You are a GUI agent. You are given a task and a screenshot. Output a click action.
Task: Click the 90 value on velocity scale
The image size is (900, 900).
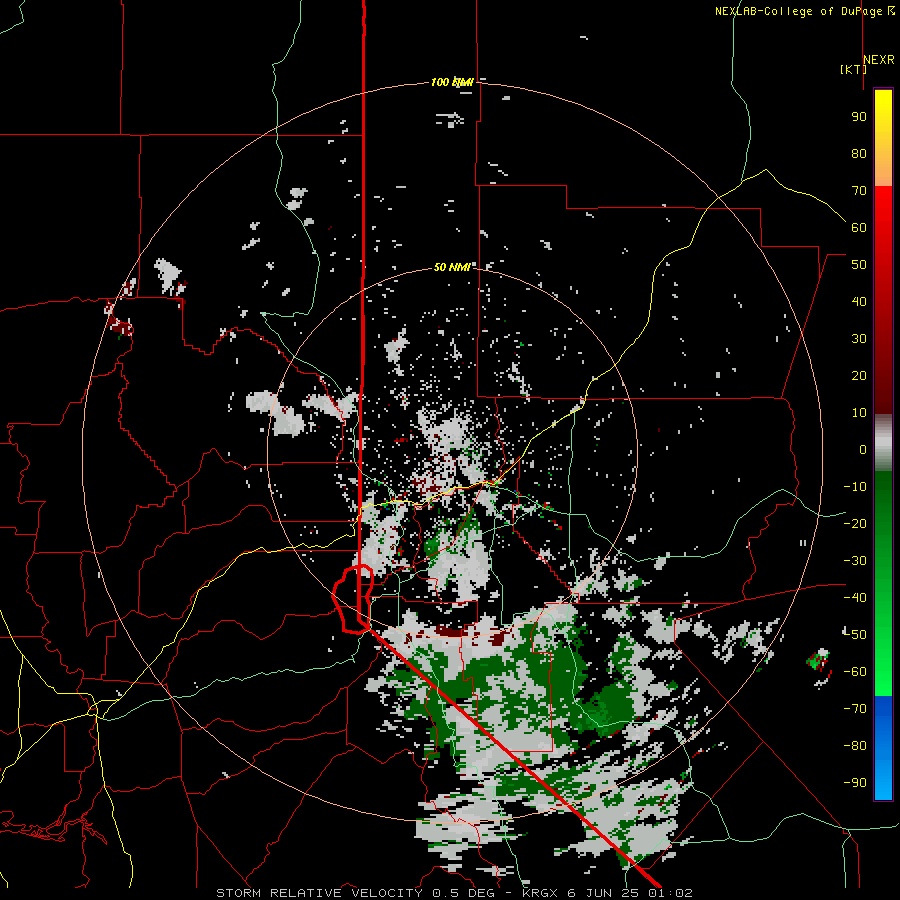coord(859,117)
